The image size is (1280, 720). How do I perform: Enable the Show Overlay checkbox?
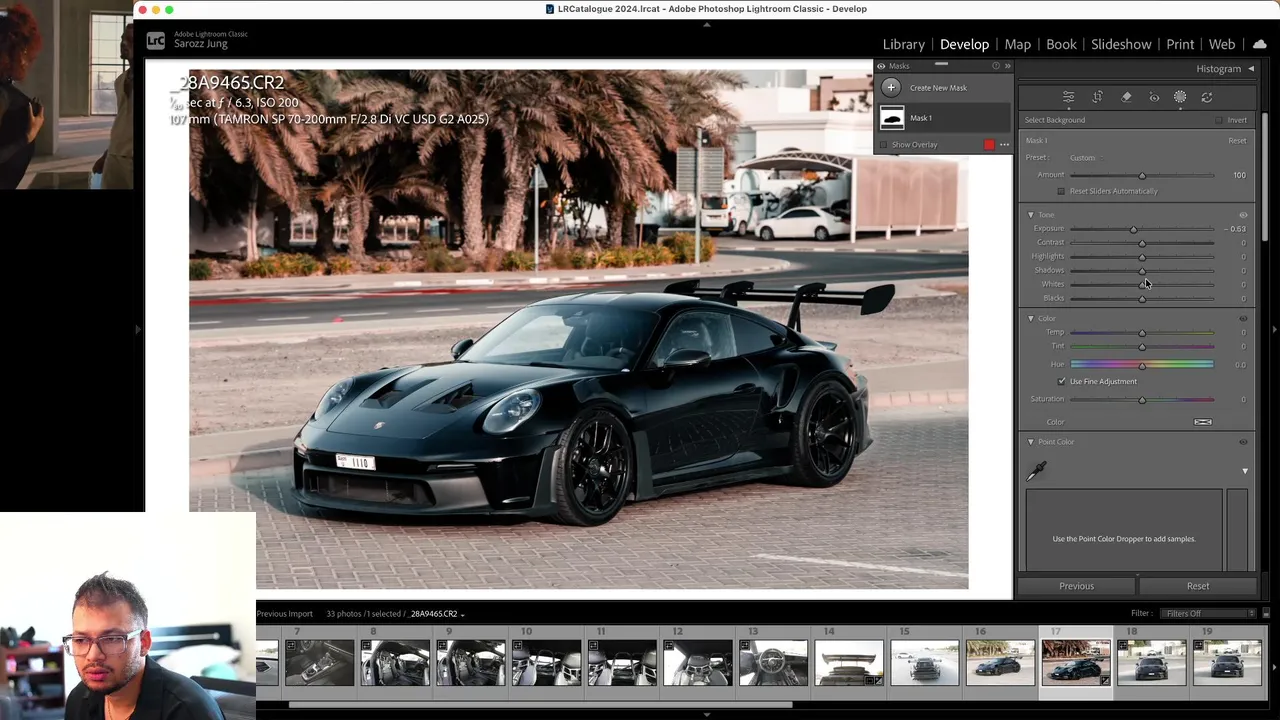pos(883,145)
